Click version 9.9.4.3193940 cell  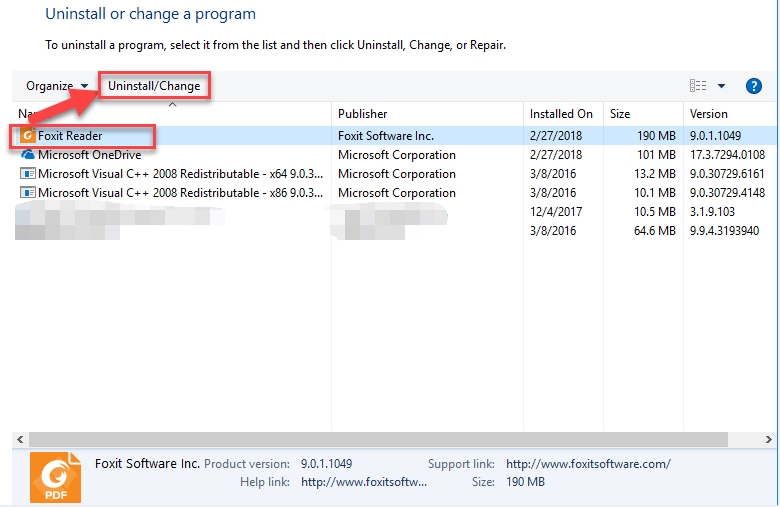[x=724, y=230]
